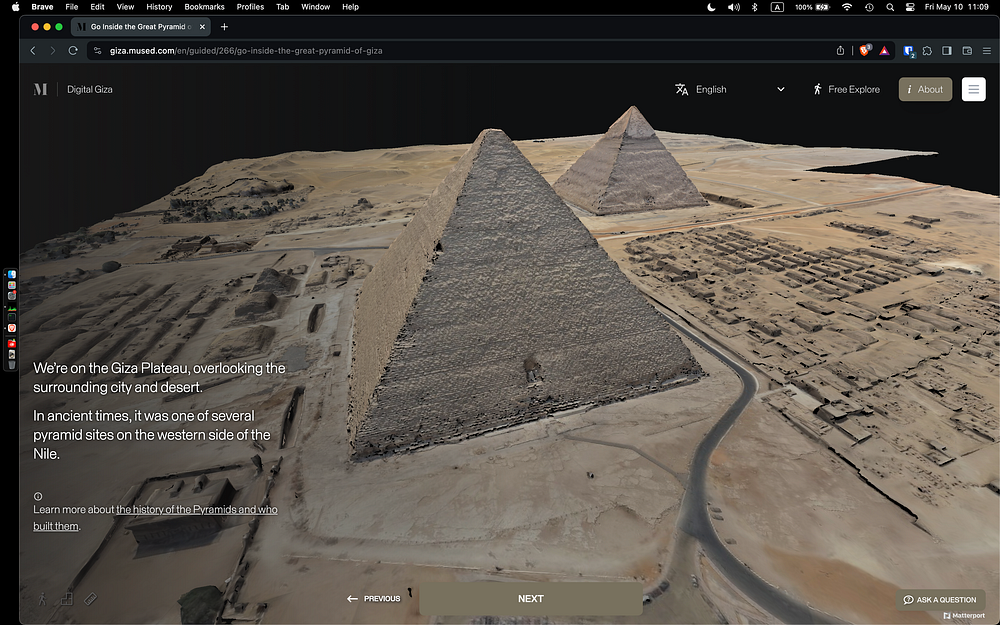The image size is (1000, 625).
Task: Open the site settings control in address bar
Action: [x=97, y=50]
